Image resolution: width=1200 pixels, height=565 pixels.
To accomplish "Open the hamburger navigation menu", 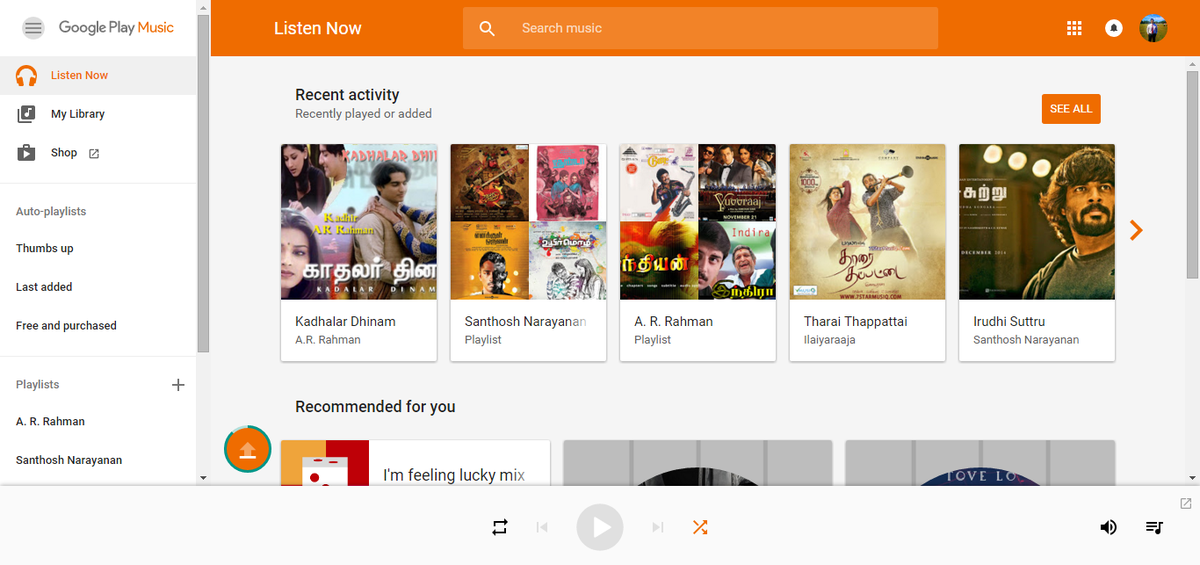I will click(33, 28).
